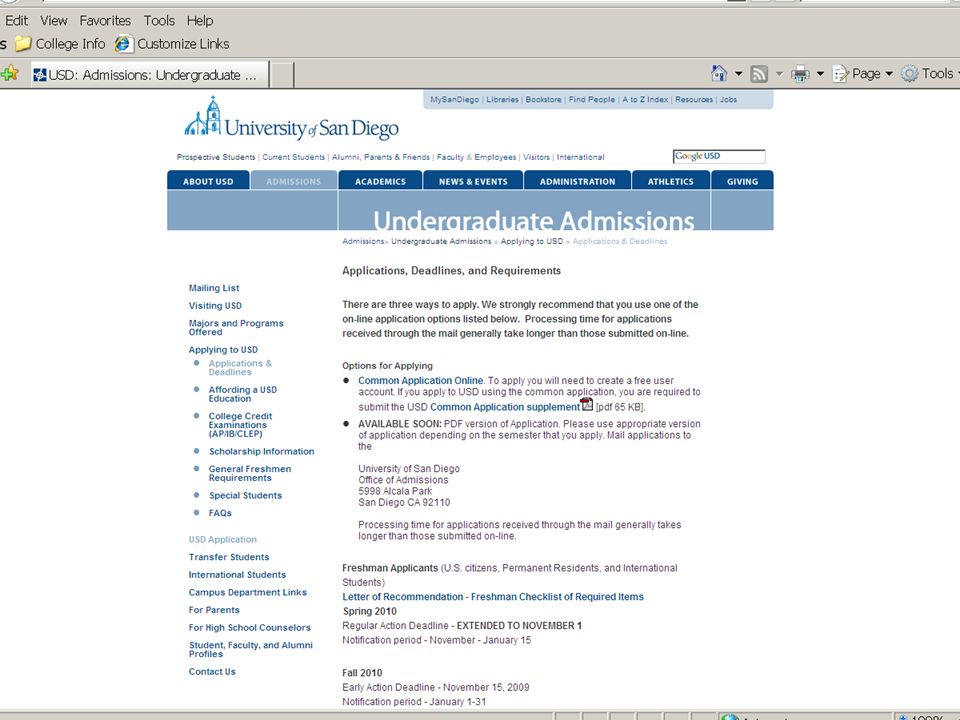Image resolution: width=960 pixels, height=720 pixels.
Task: Select the NEWS & EVENTS navigation tab
Action: (x=473, y=181)
